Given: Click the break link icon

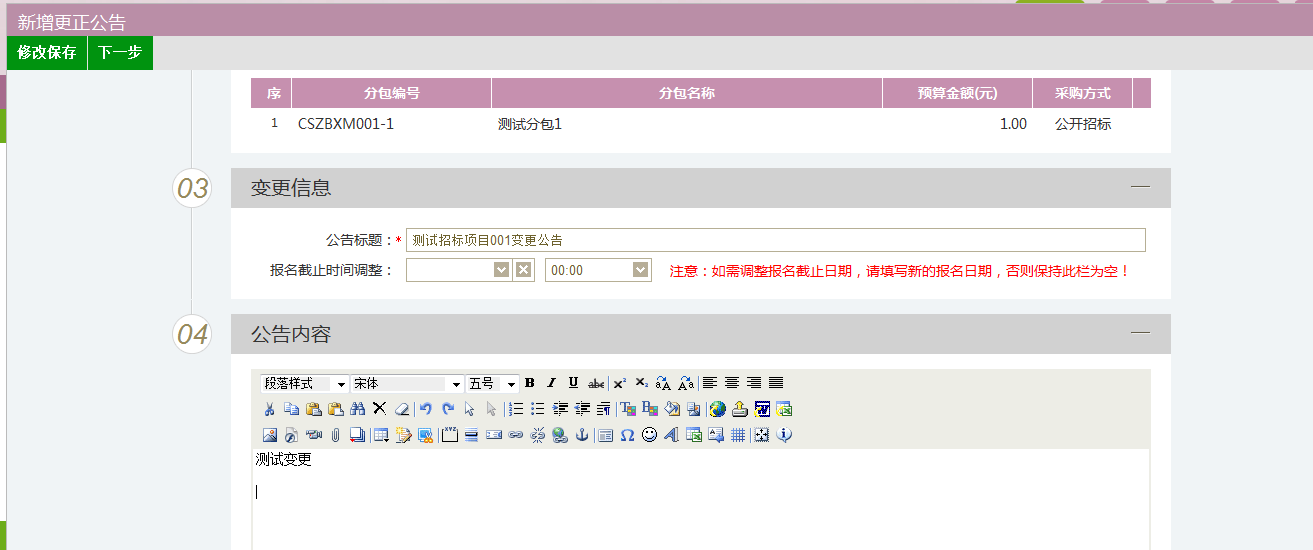Looking at the screenshot, I should (538, 435).
